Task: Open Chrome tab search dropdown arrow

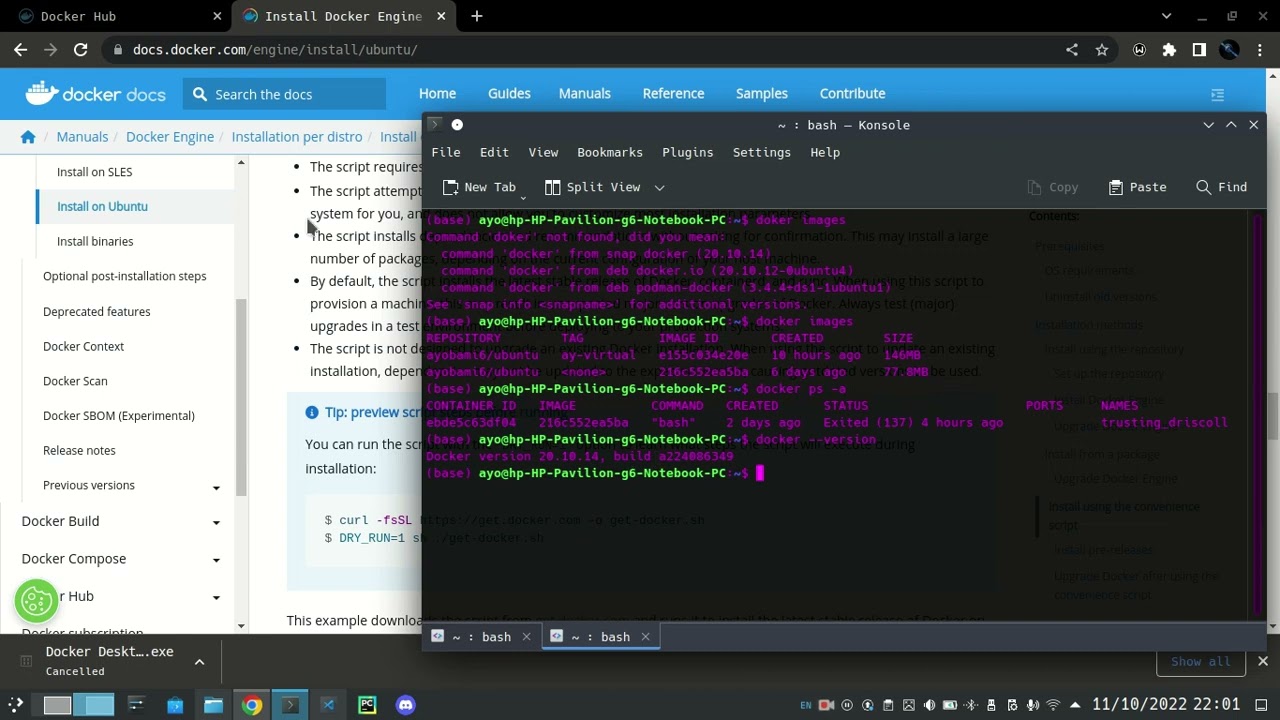Action: [1166, 16]
